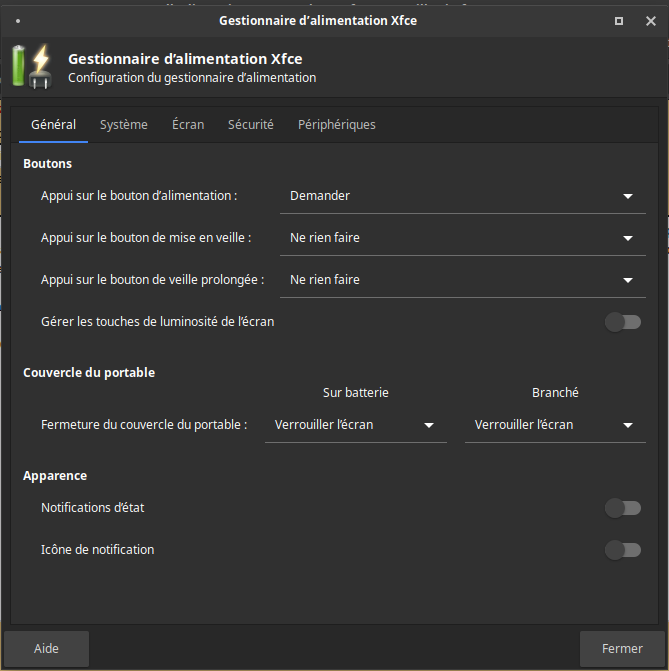Open the Périphériques tab
The height and width of the screenshot is (671, 669).
click(x=336, y=125)
